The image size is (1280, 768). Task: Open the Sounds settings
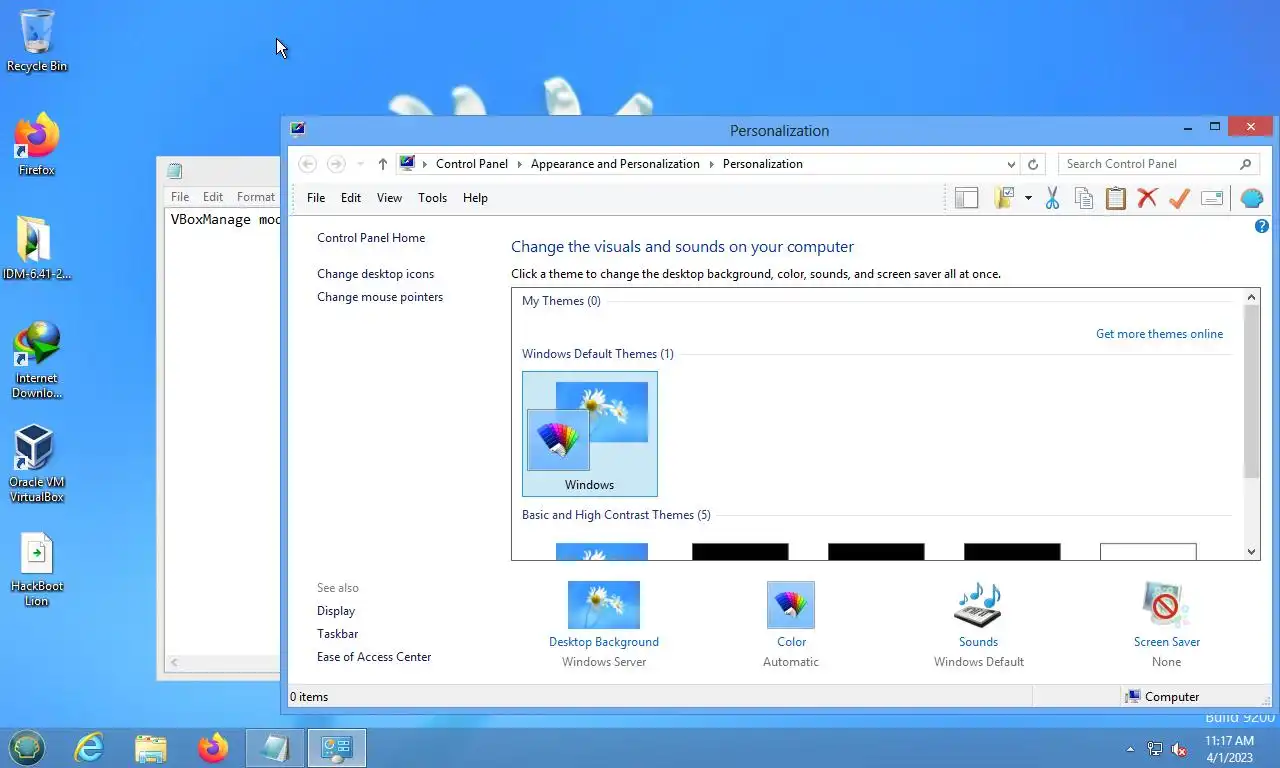(x=978, y=624)
